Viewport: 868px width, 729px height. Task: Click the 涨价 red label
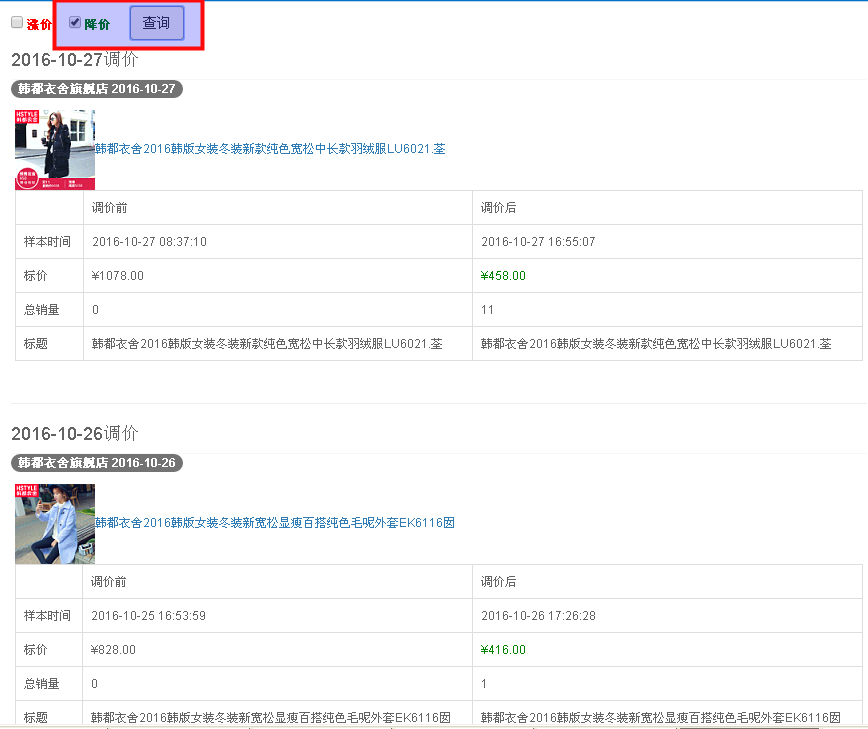tap(39, 24)
